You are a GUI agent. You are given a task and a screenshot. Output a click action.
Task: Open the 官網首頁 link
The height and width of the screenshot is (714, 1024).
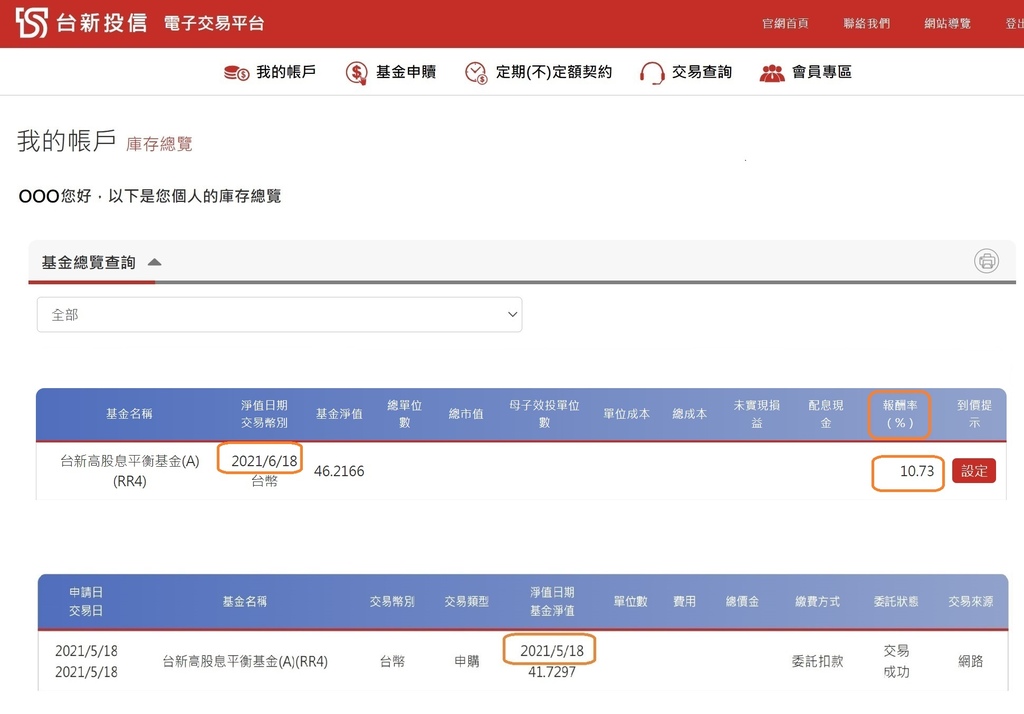(786, 22)
